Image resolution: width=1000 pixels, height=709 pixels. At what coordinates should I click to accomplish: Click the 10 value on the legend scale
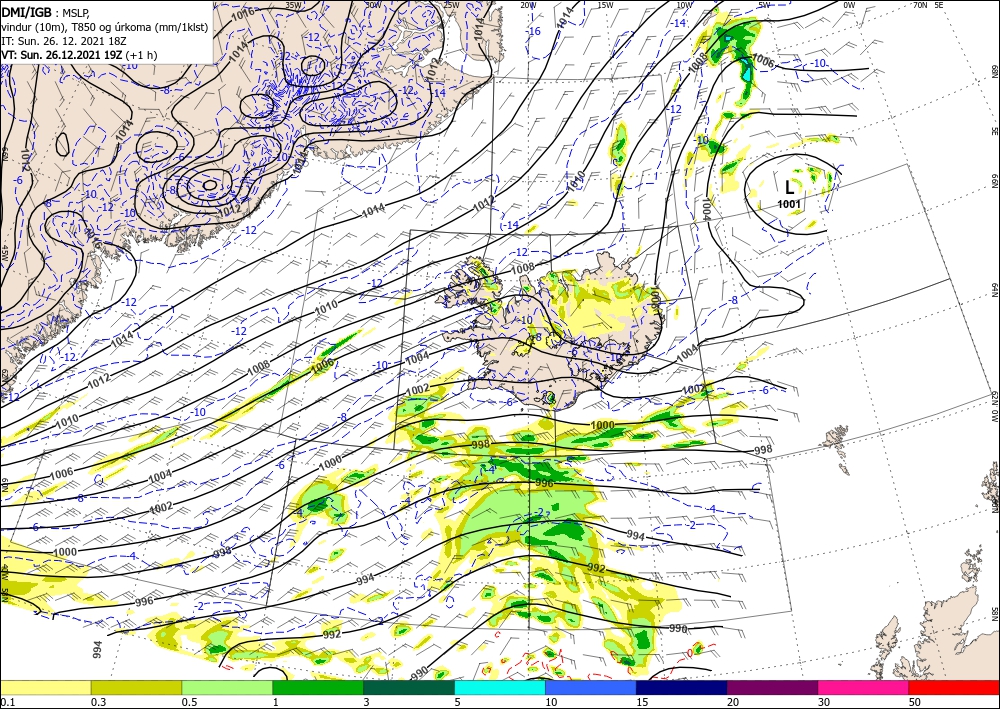[x=551, y=701]
